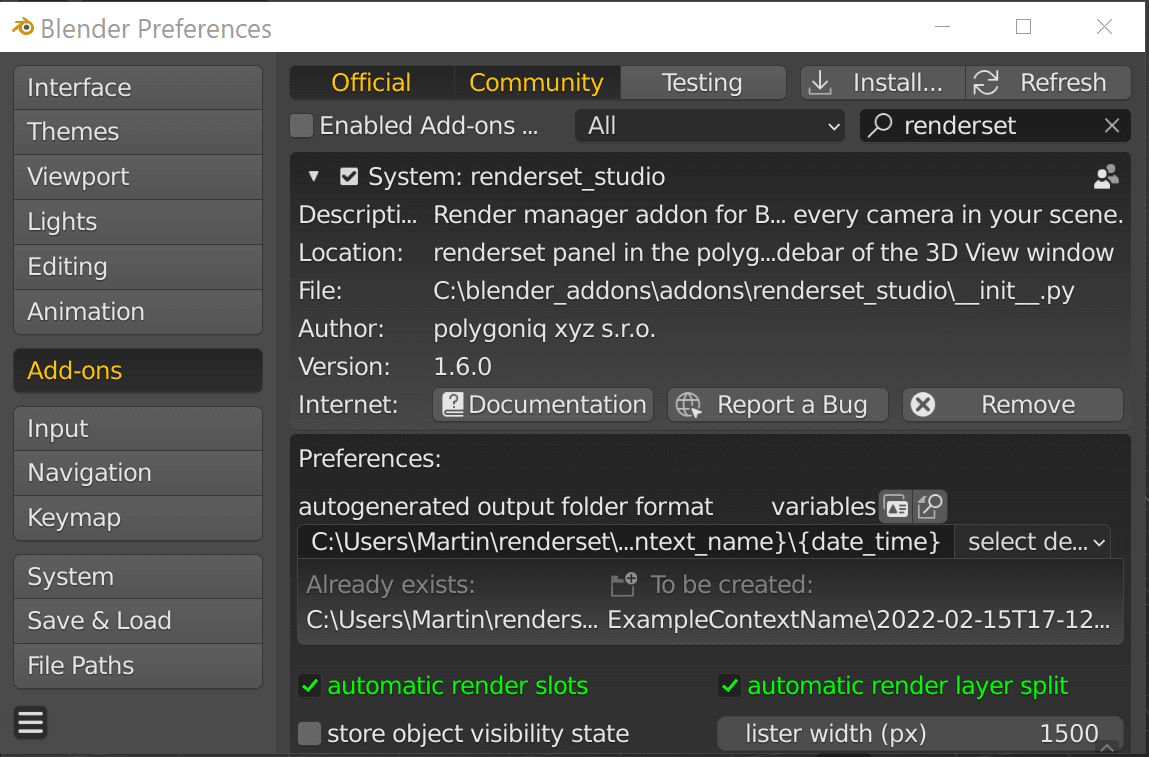Uncheck automatic render layer split
Viewport: 1149px width, 757px height.
tap(729, 686)
